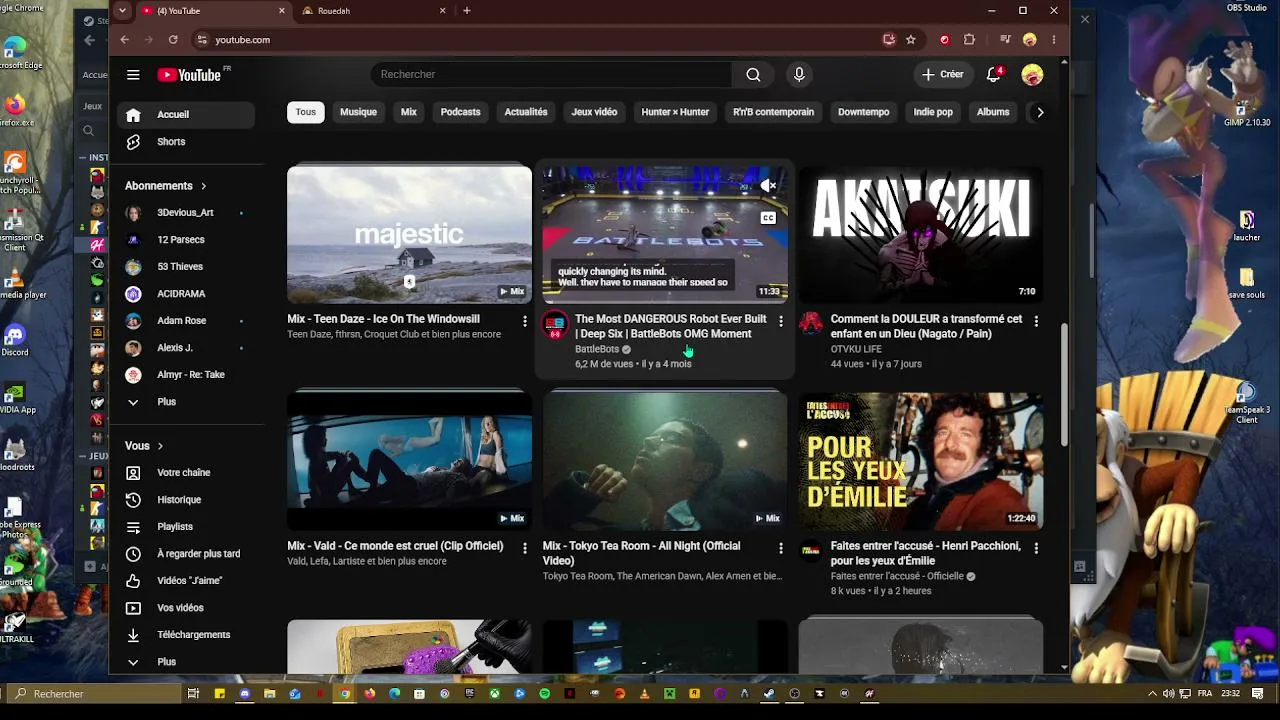The height and width of the screenshot is (720, 1280).
Task: Open the majestic Teen Daze mix thumbnail
Action: 409,235
